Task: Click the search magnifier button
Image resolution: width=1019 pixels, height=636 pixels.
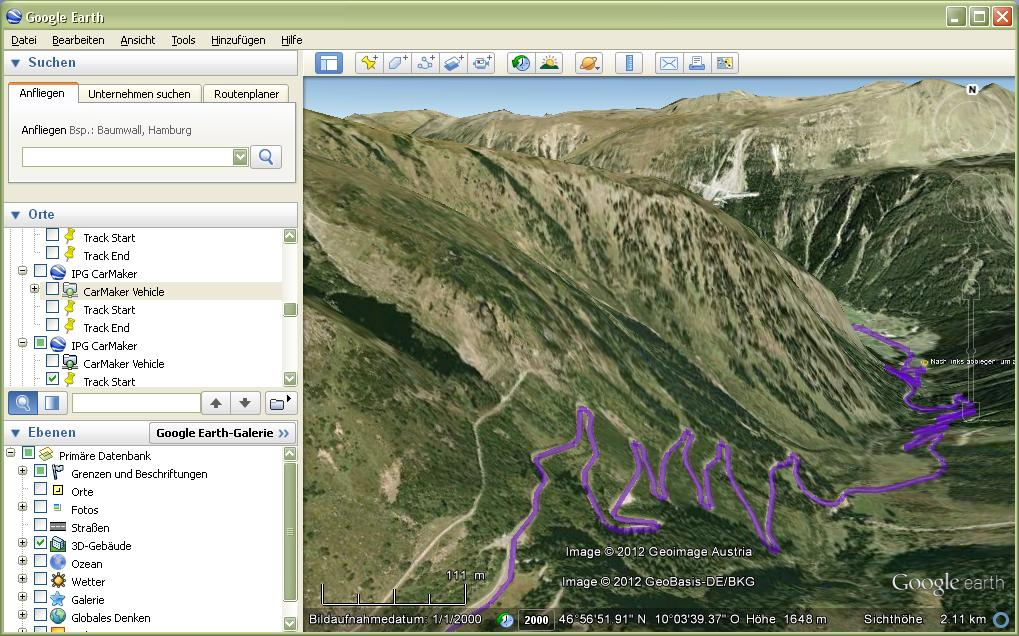Action: pos(266,157)
